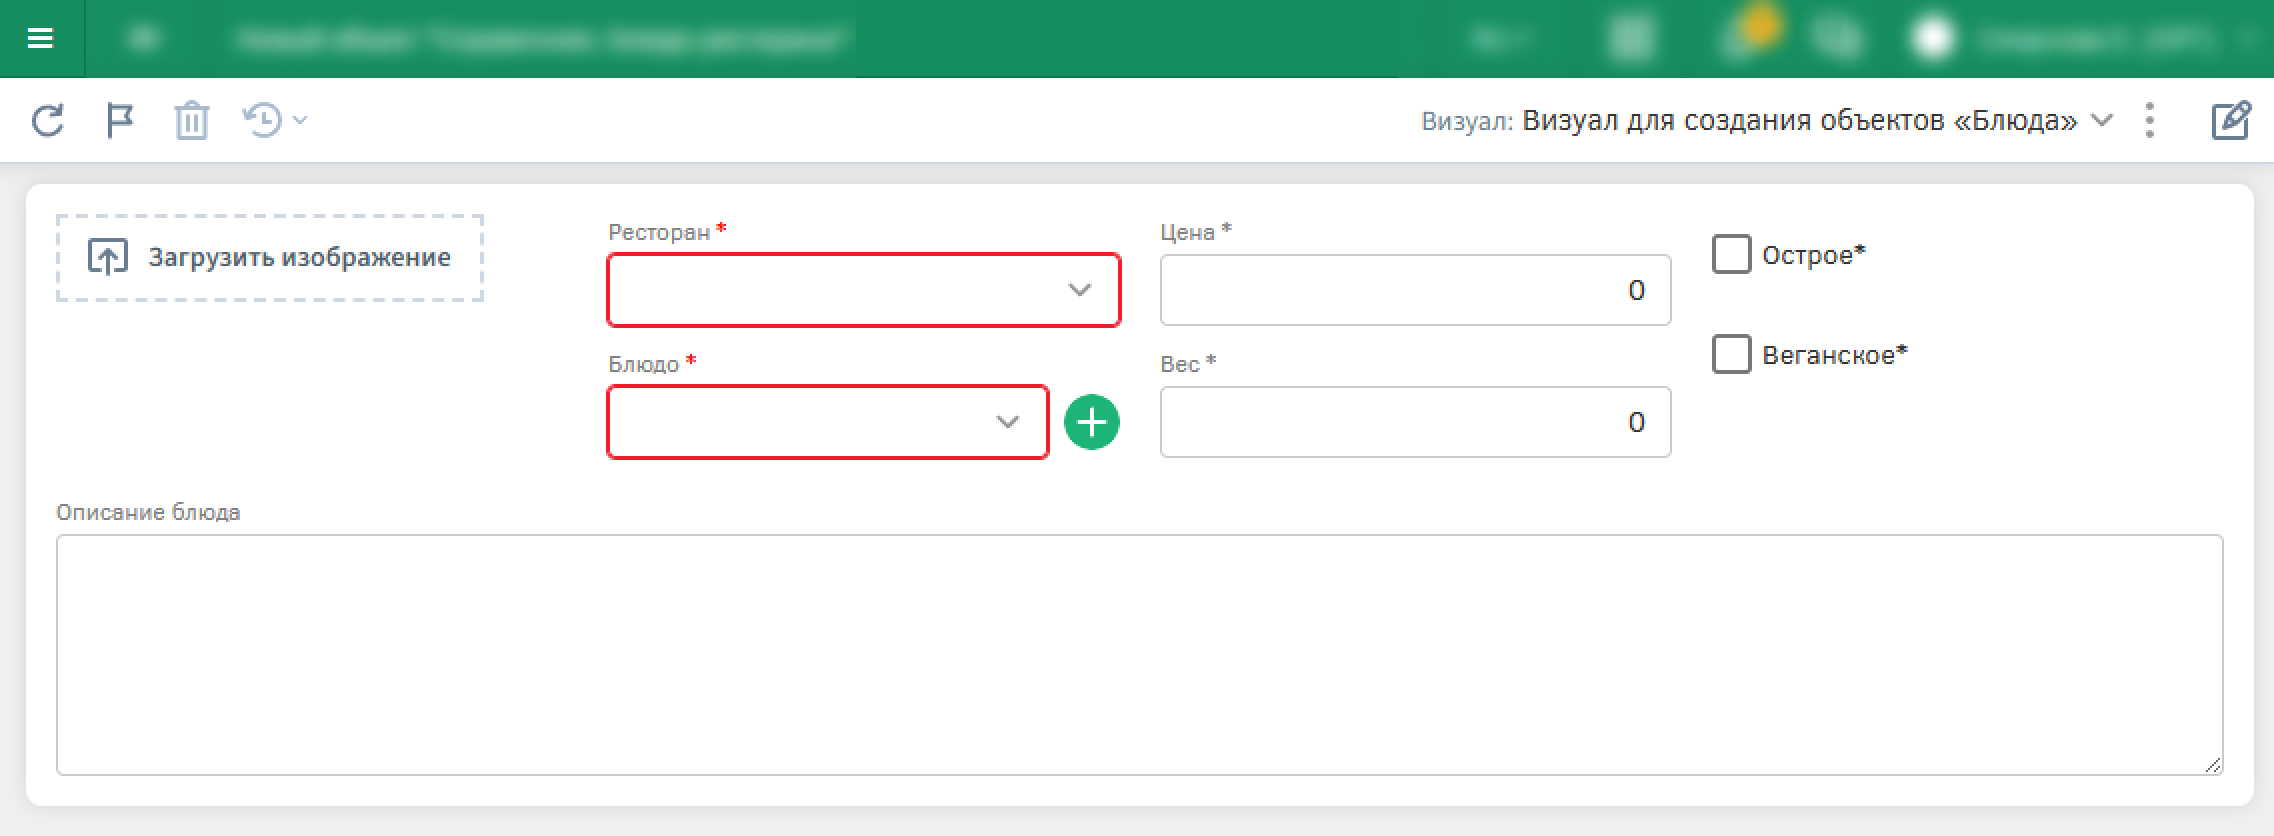Screen dimensions: 2274x836
Task: Click the refresh icon in toolbar
Action: tap(48, 121)
